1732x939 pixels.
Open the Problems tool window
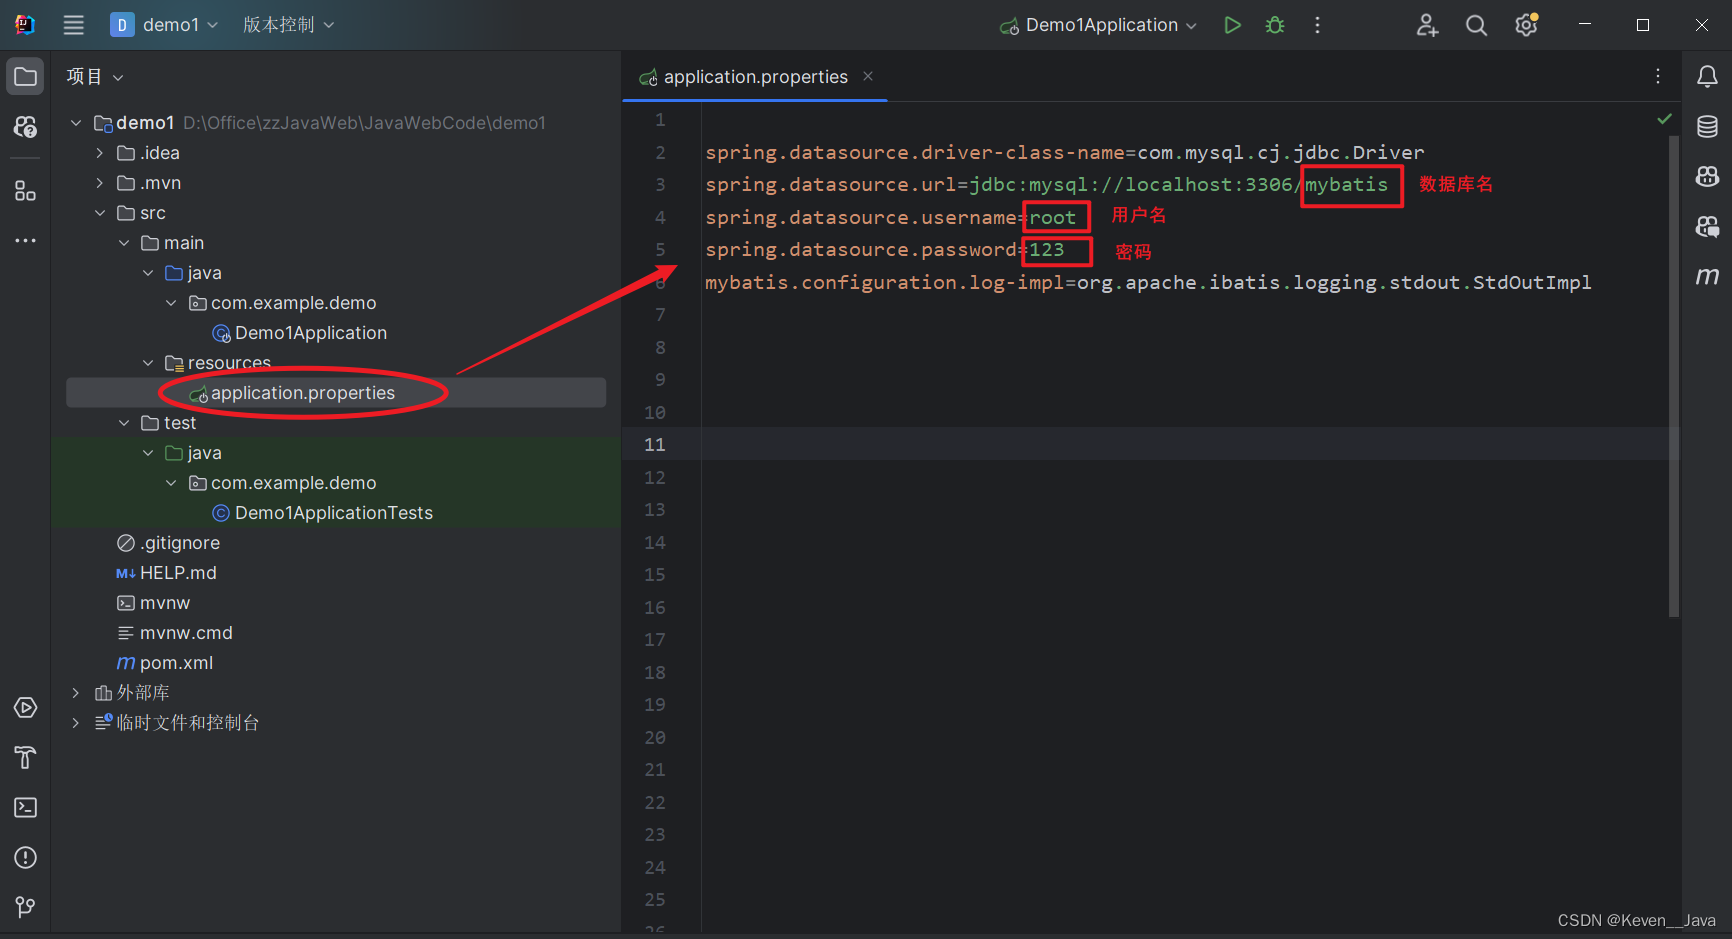tap(26, 858)
